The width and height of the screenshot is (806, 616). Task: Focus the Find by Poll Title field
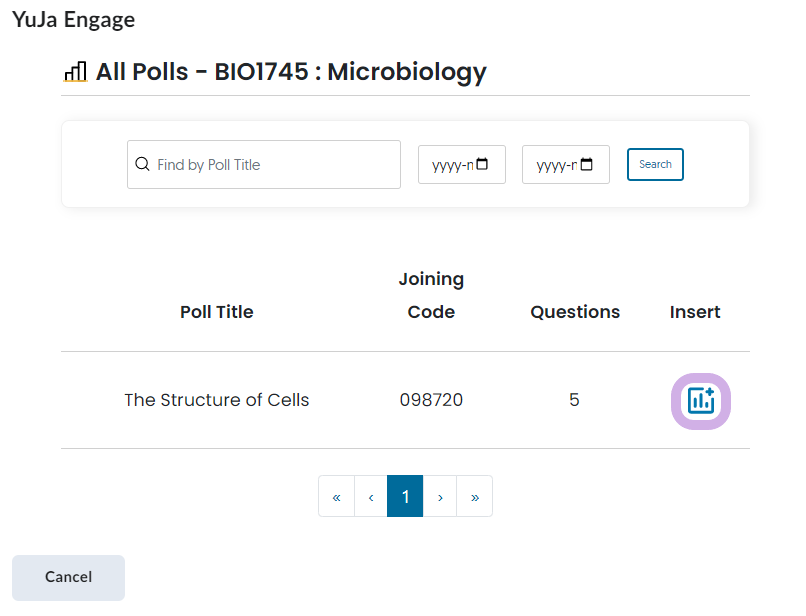(264, 165)
